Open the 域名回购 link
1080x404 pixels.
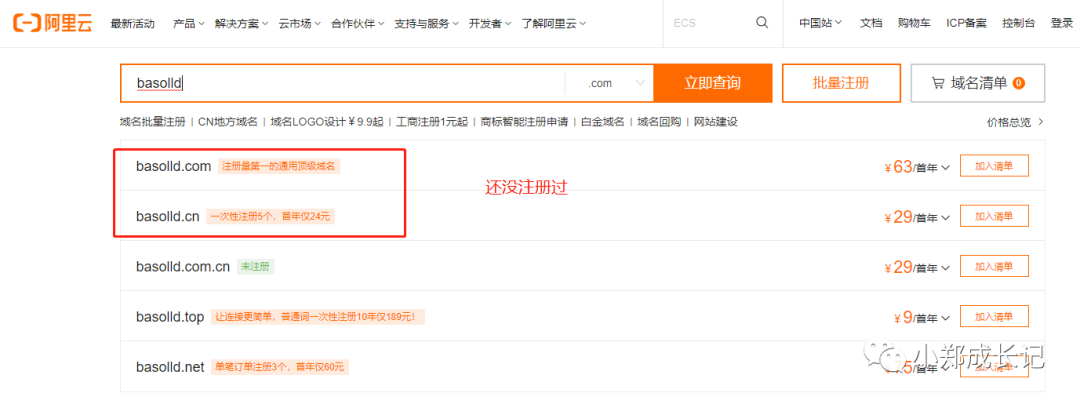(659, 122)
